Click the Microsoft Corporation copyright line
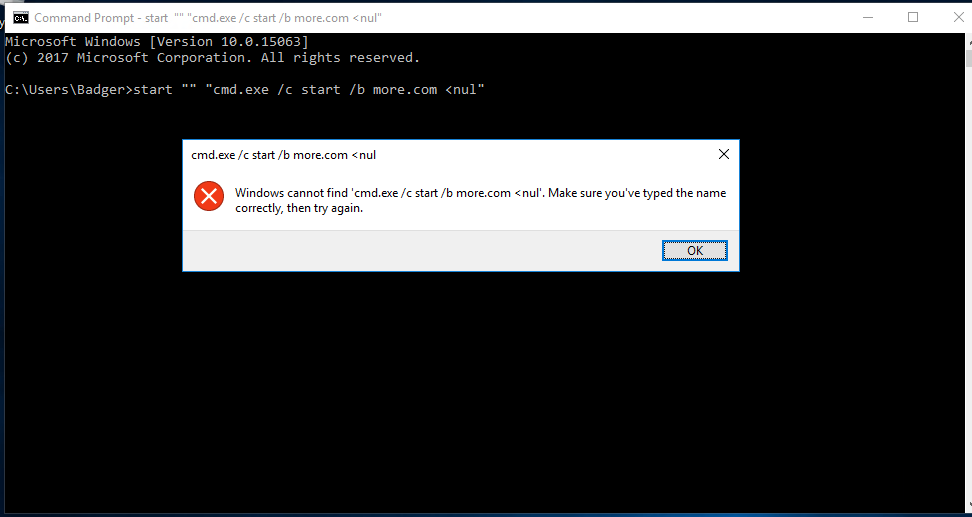Screen dimensions: 972x517 pyautogui.click(x=213, y=58)
